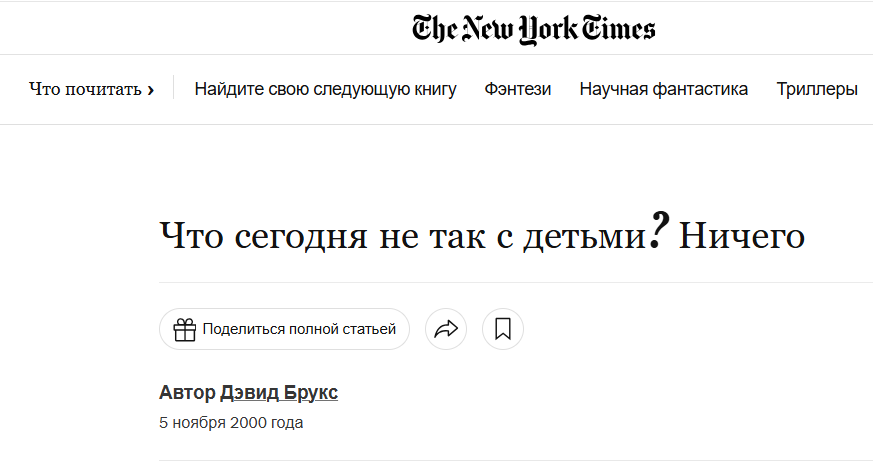The height and width of the screenshot is (461, 873).
Task: Open the "Что почитать" section
Action: coord(86,90)
